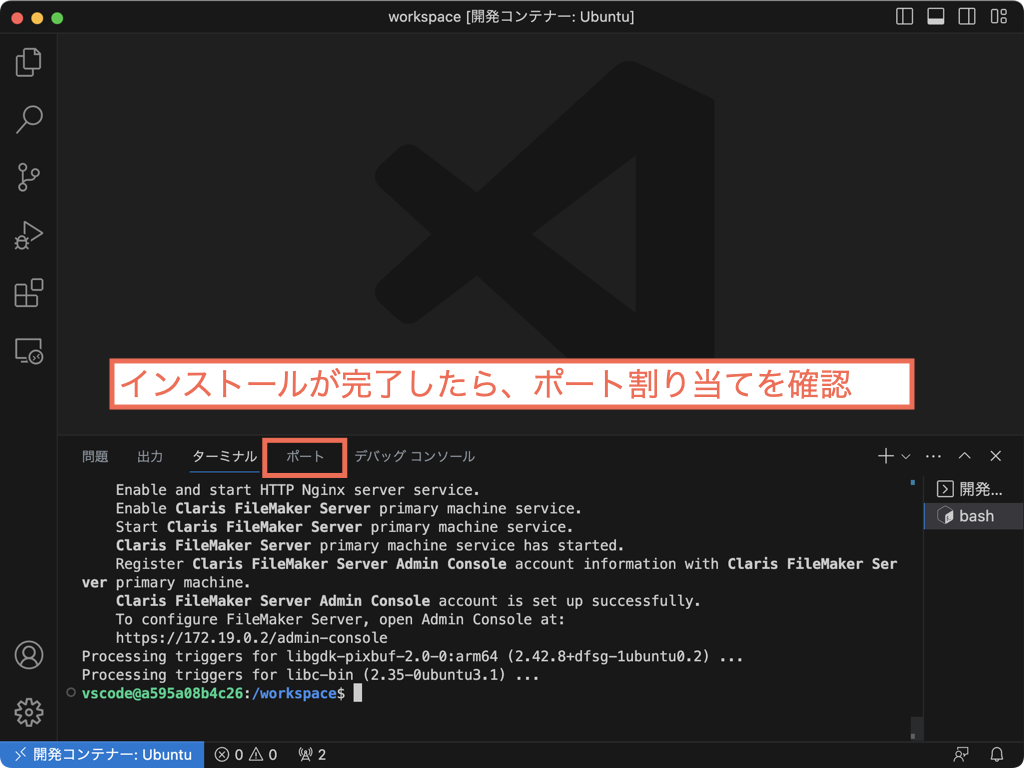Open the デバッグ コンソール tab
Viewport: 1024px width, 768px height.
(415, 456)
